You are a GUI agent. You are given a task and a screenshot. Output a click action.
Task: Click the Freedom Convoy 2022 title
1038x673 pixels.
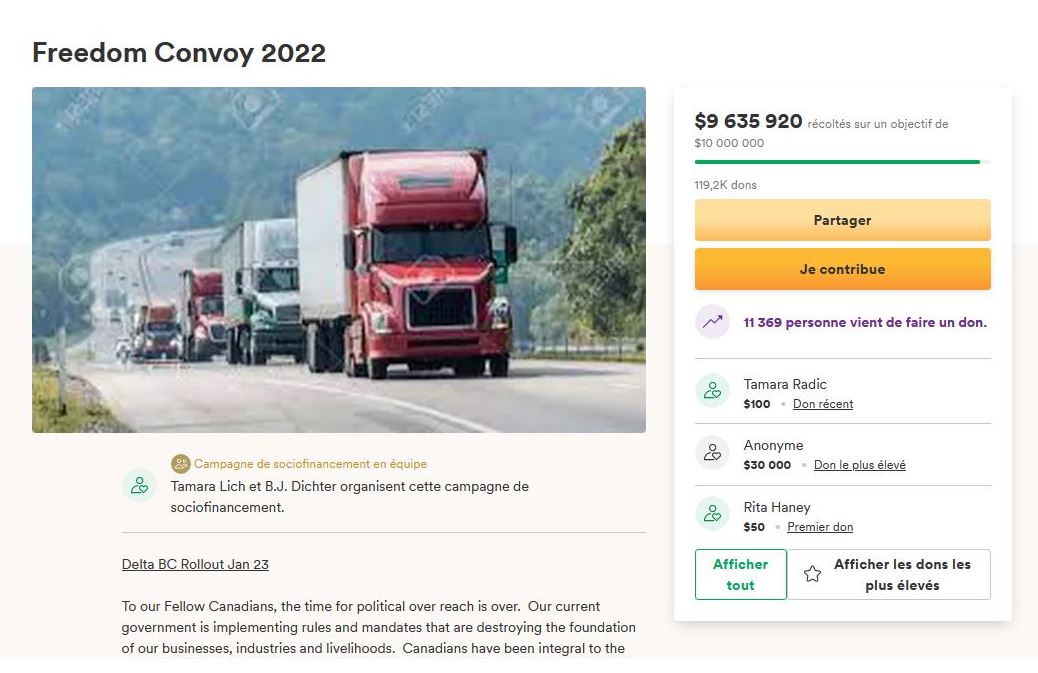(179, 53)
